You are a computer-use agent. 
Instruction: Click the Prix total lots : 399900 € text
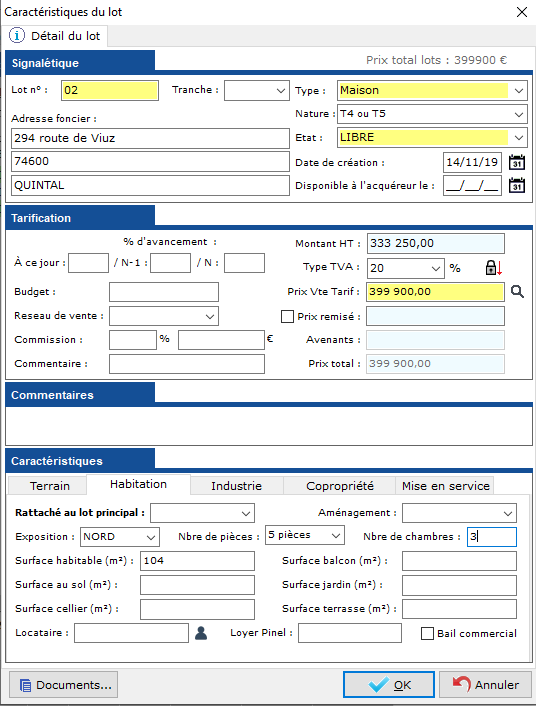436,60
